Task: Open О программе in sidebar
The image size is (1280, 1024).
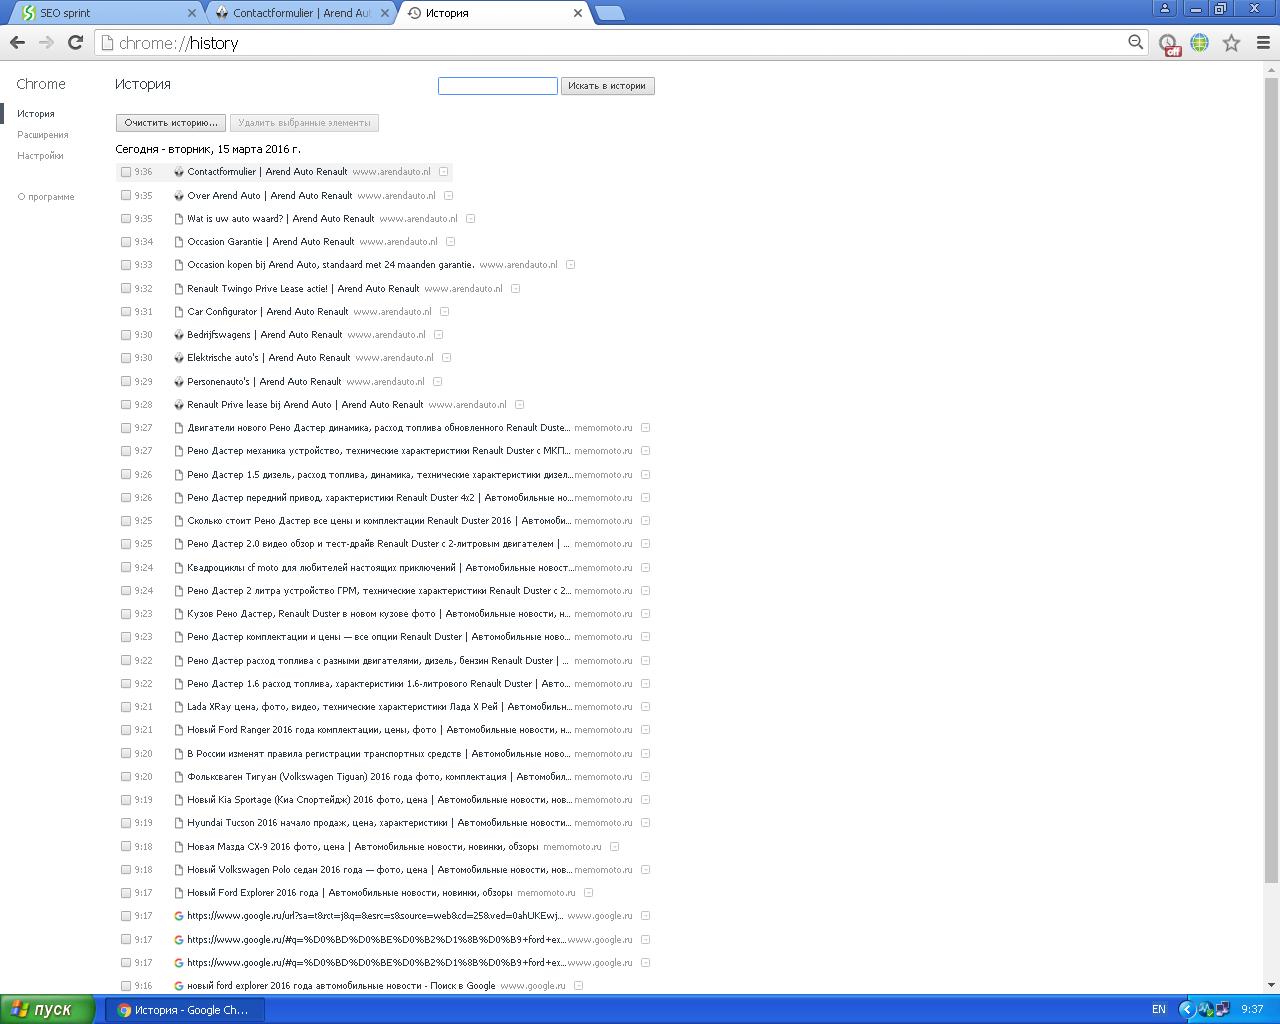Action: [46, 197]
